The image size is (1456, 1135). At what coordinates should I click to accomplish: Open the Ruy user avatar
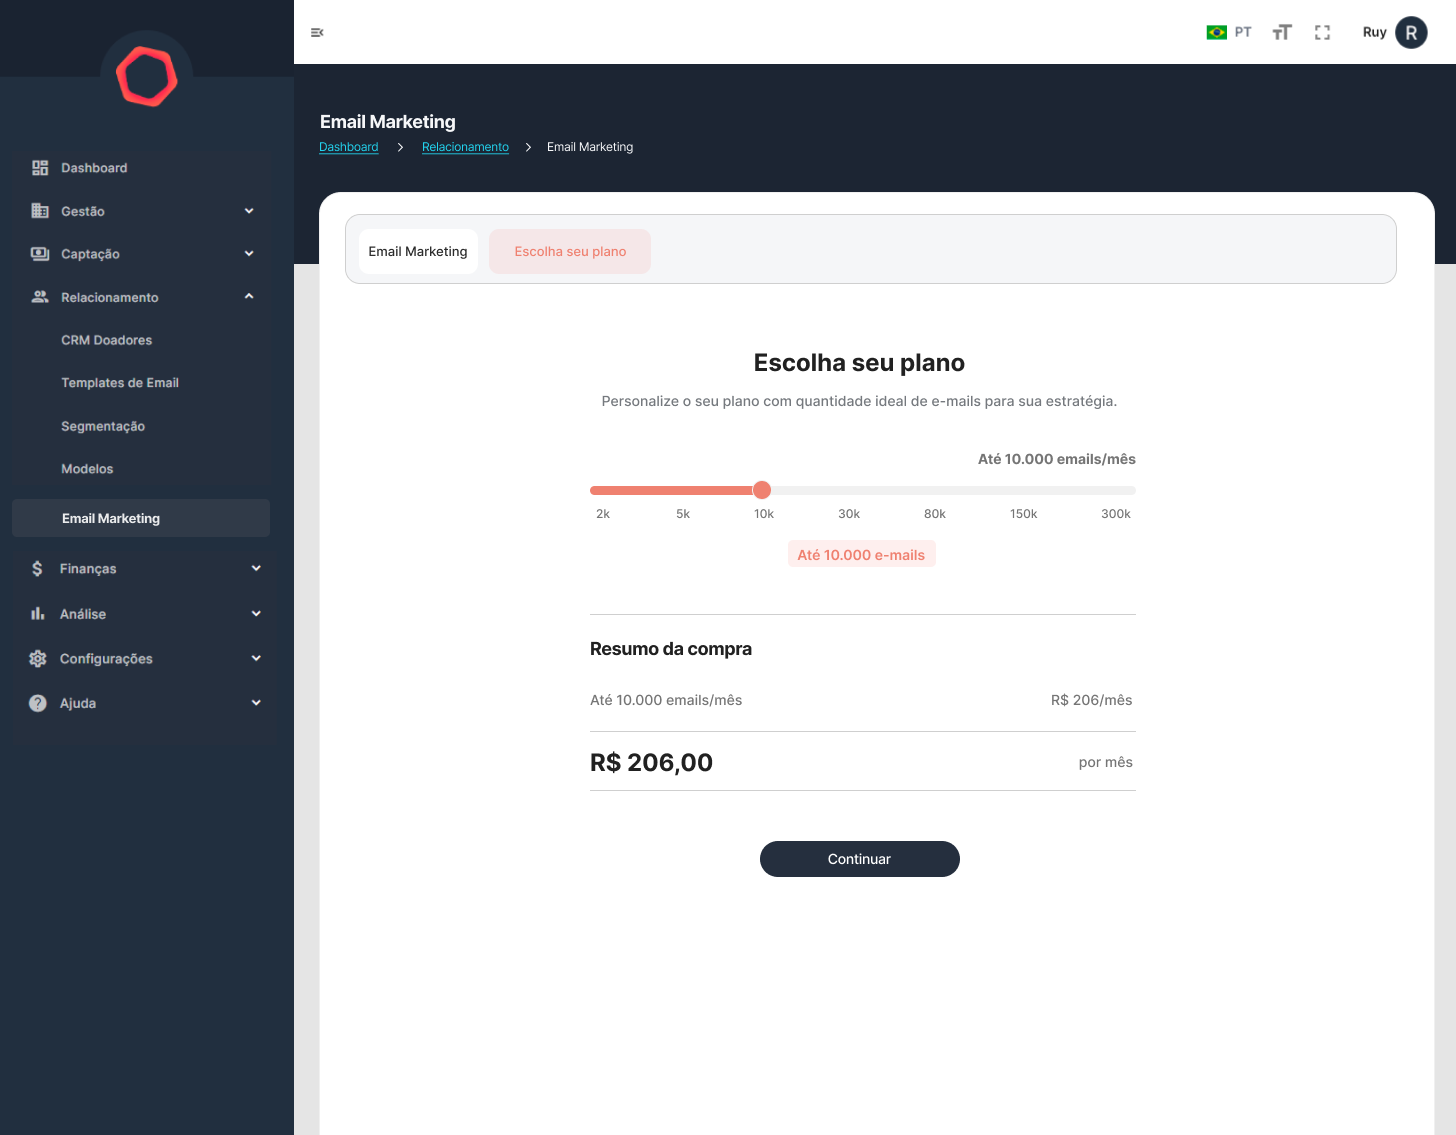1410,33
